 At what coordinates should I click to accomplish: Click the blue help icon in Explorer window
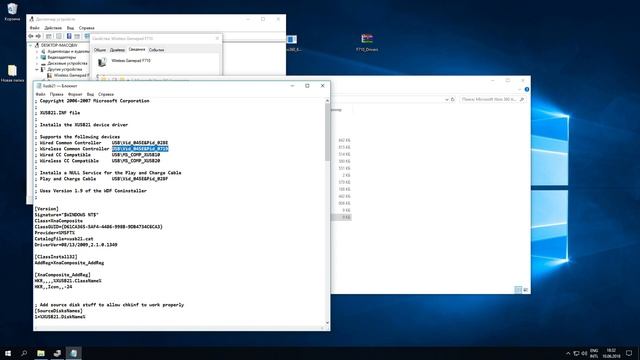(527, 89)
